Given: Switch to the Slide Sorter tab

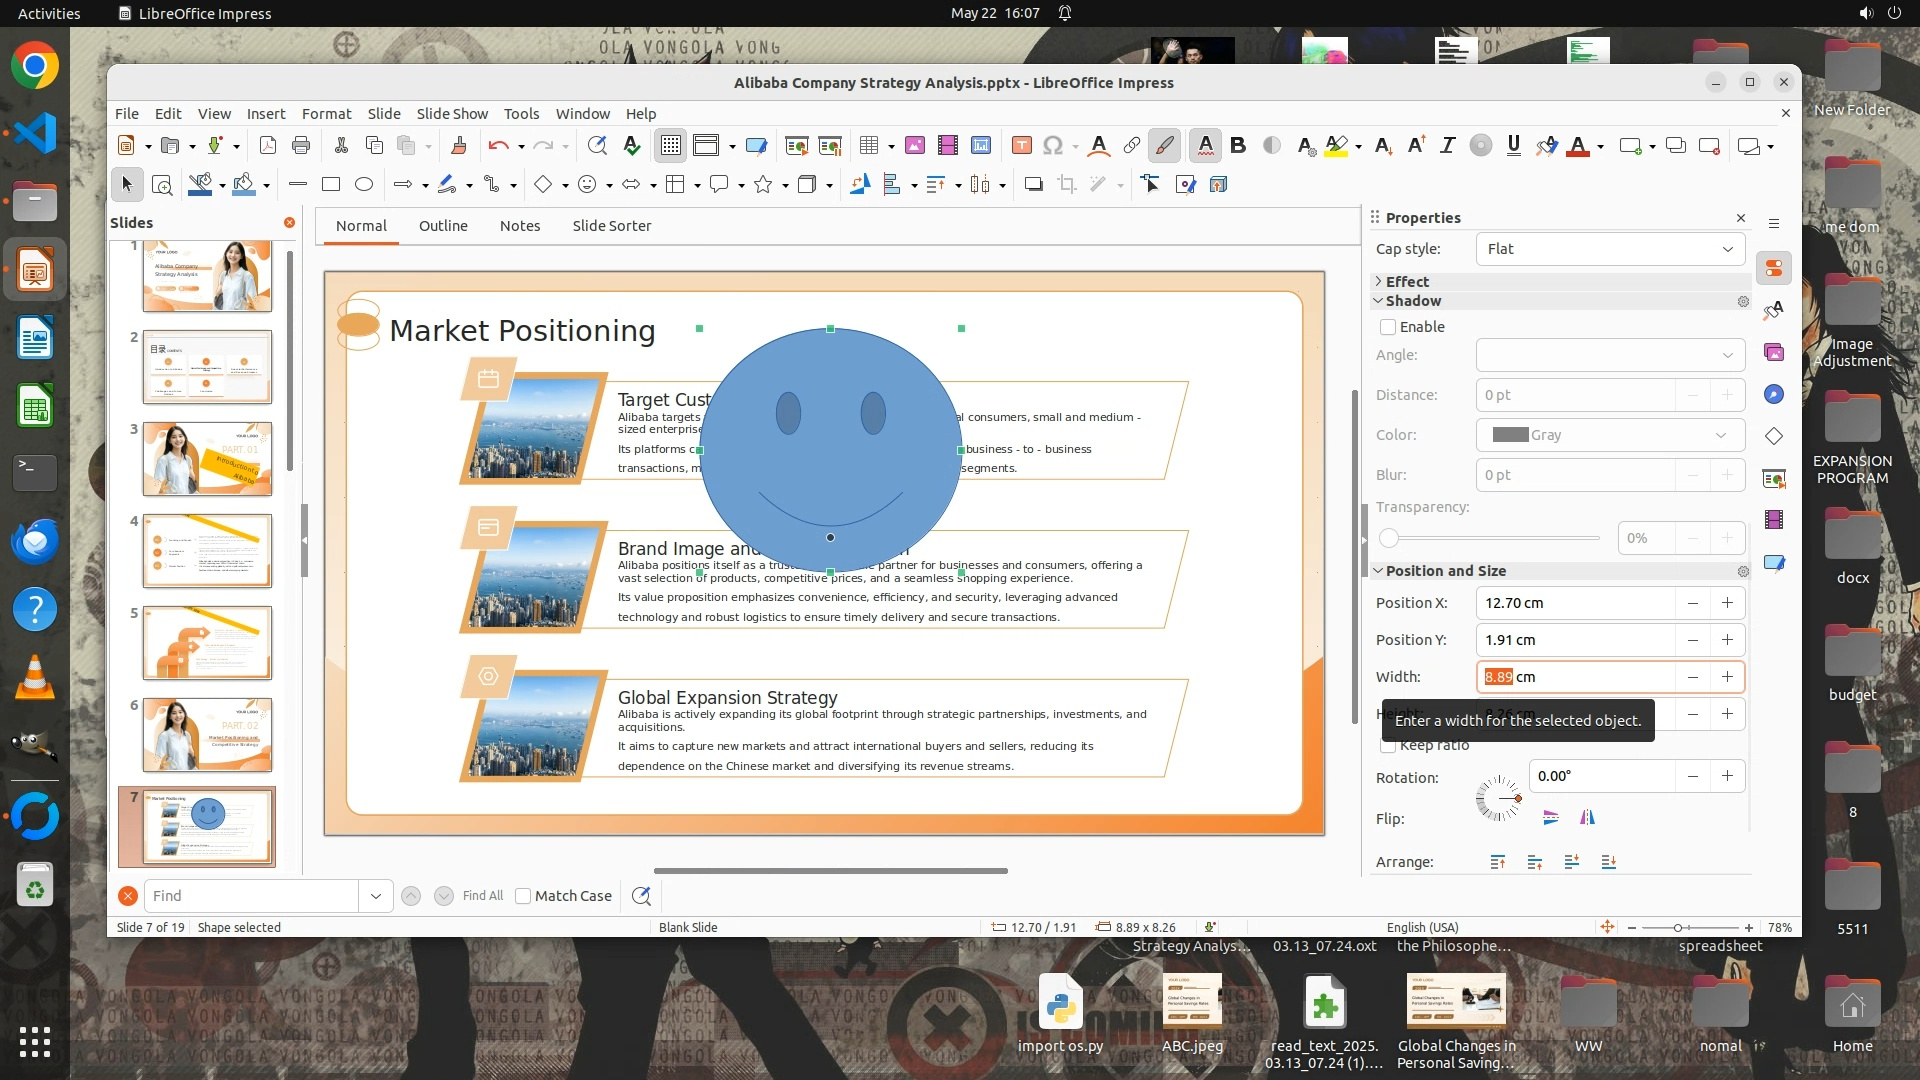Looking at the screenshot, I should [611, 226].
